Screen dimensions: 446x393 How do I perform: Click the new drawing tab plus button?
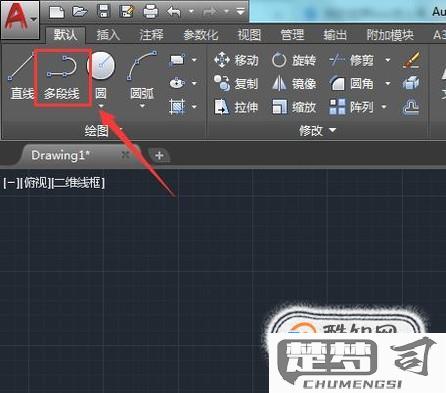click(x=159, y=155)
